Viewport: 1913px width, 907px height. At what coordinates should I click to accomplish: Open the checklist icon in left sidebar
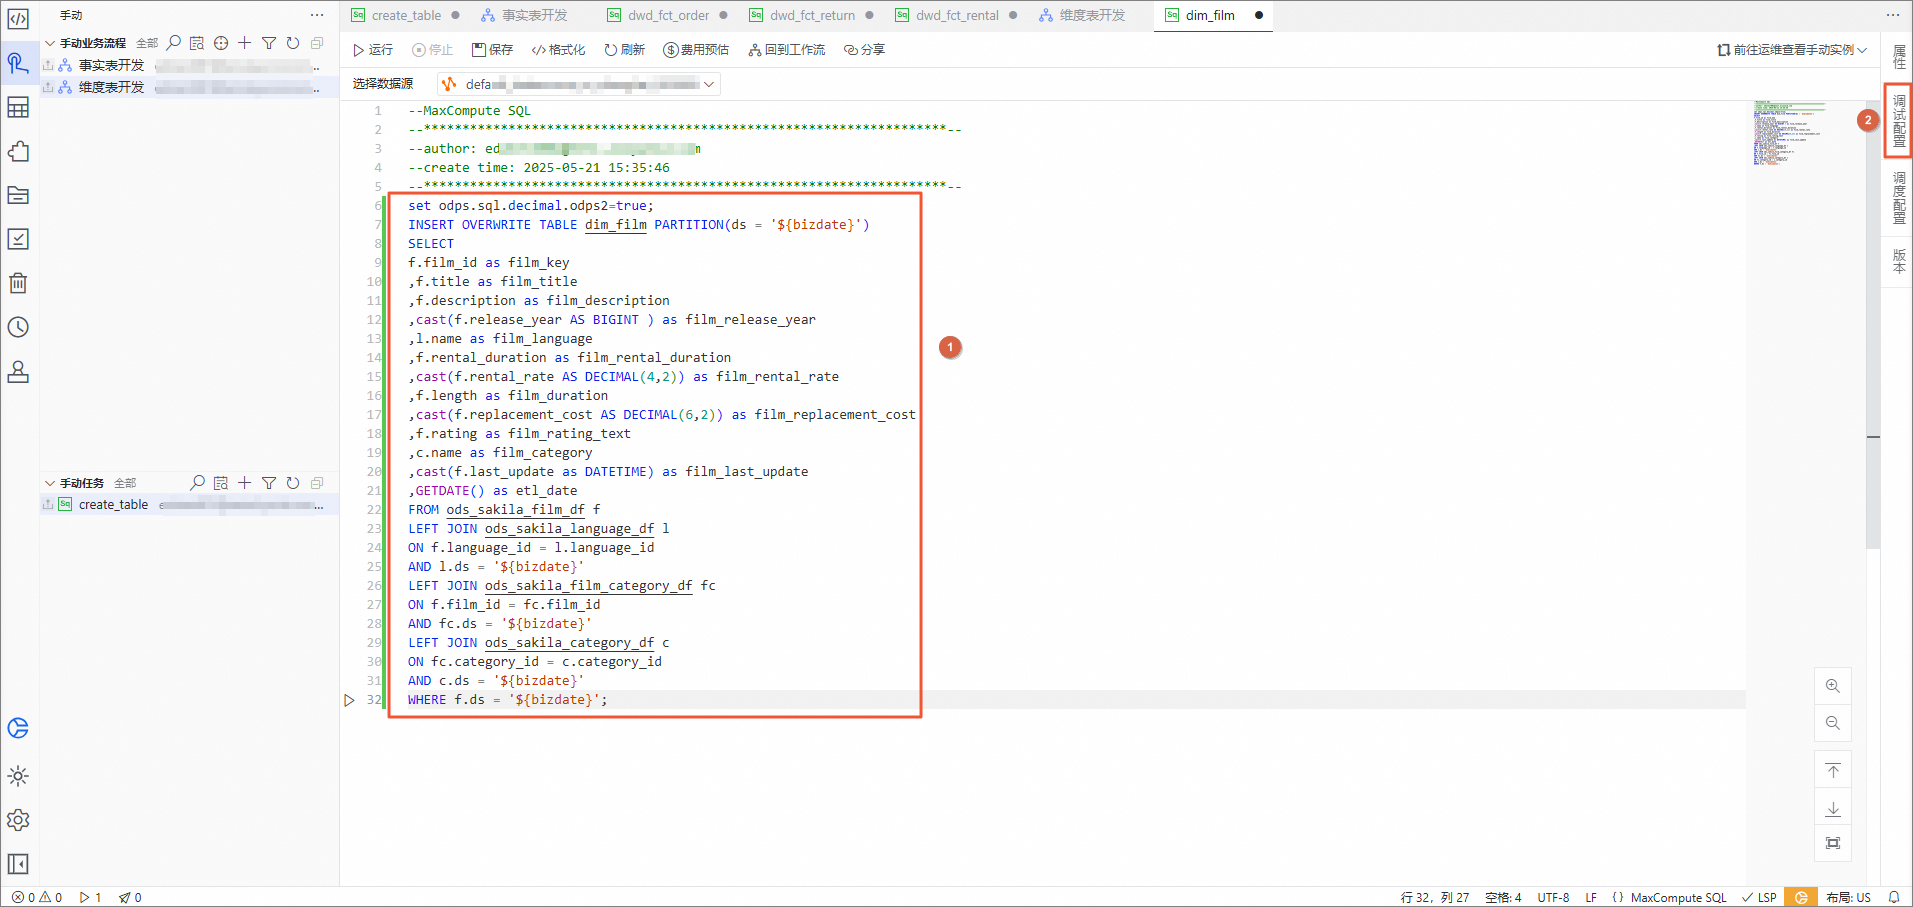click(x=18, y=239)
